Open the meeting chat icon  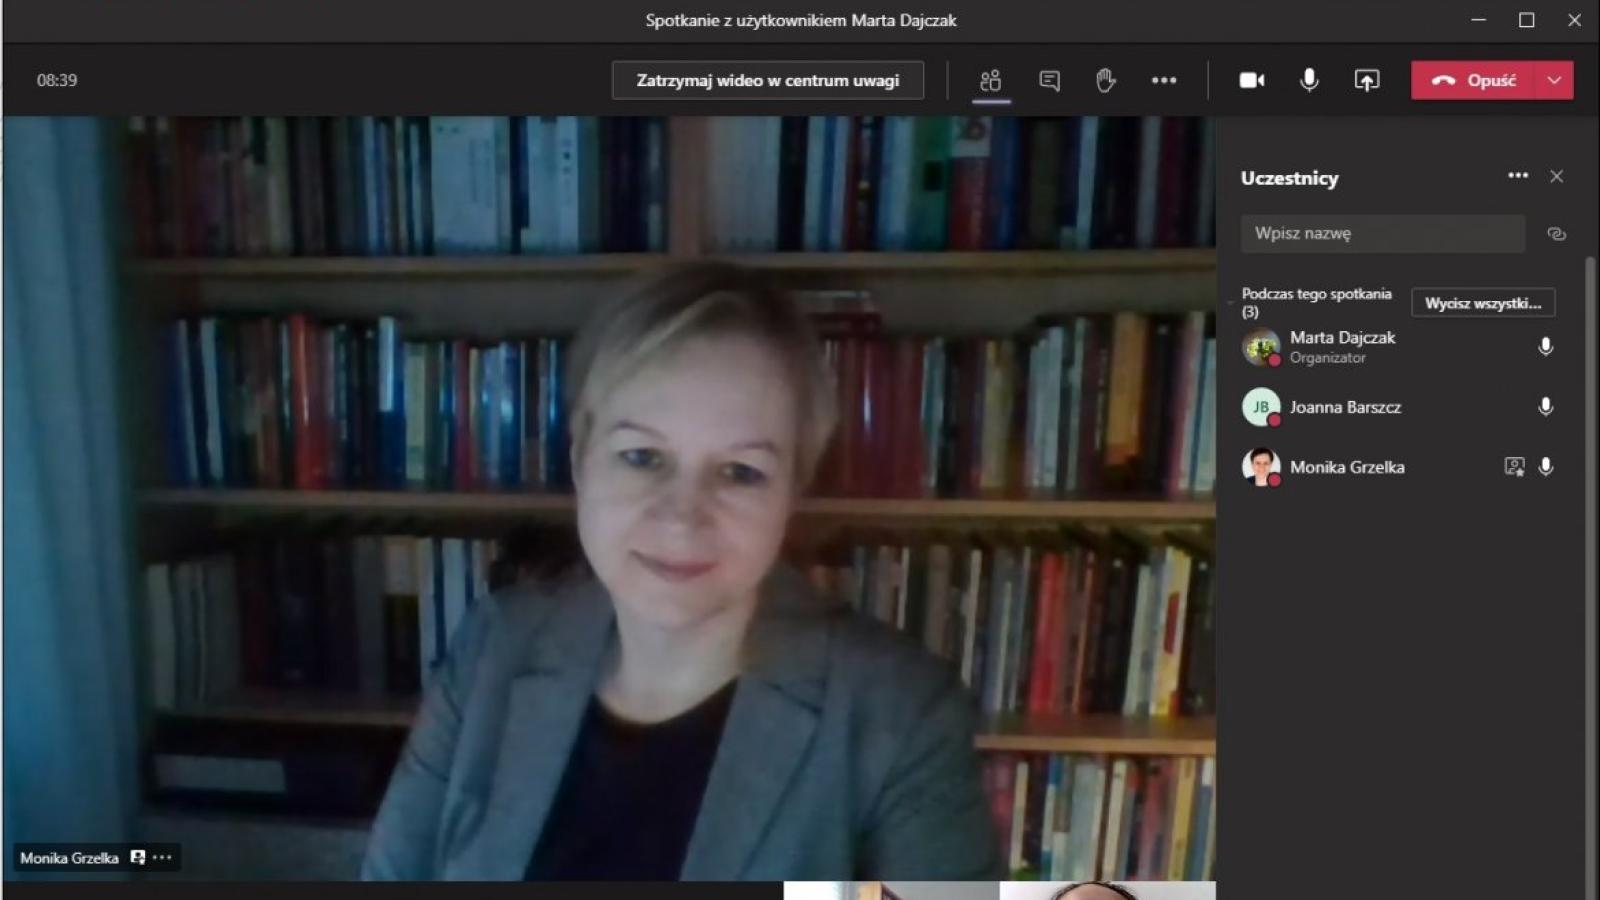1048,80
